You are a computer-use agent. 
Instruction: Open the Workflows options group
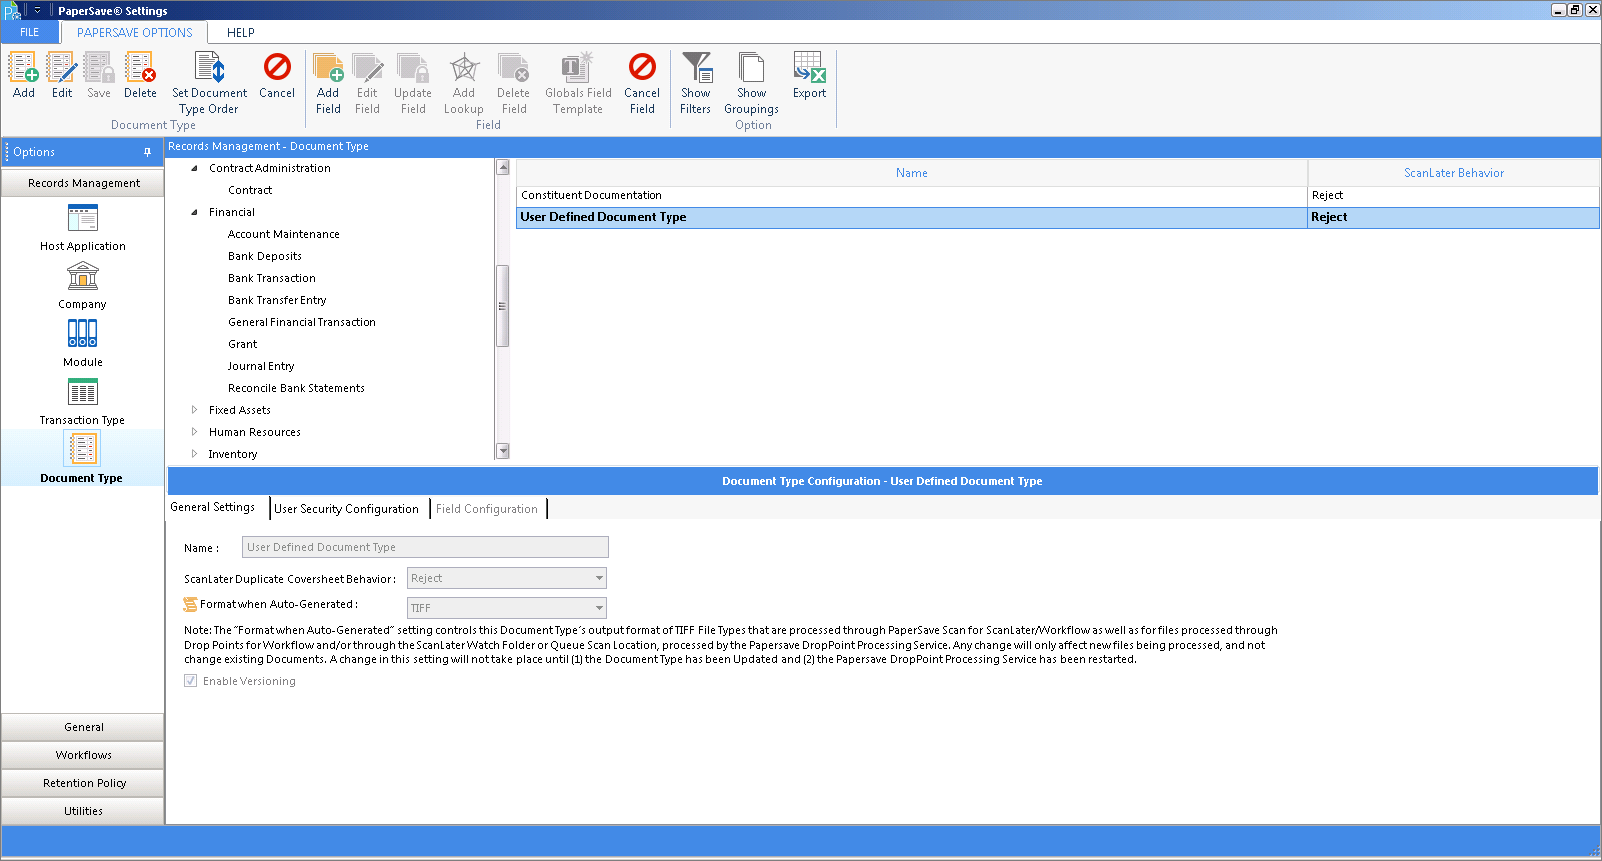[83, 755]
